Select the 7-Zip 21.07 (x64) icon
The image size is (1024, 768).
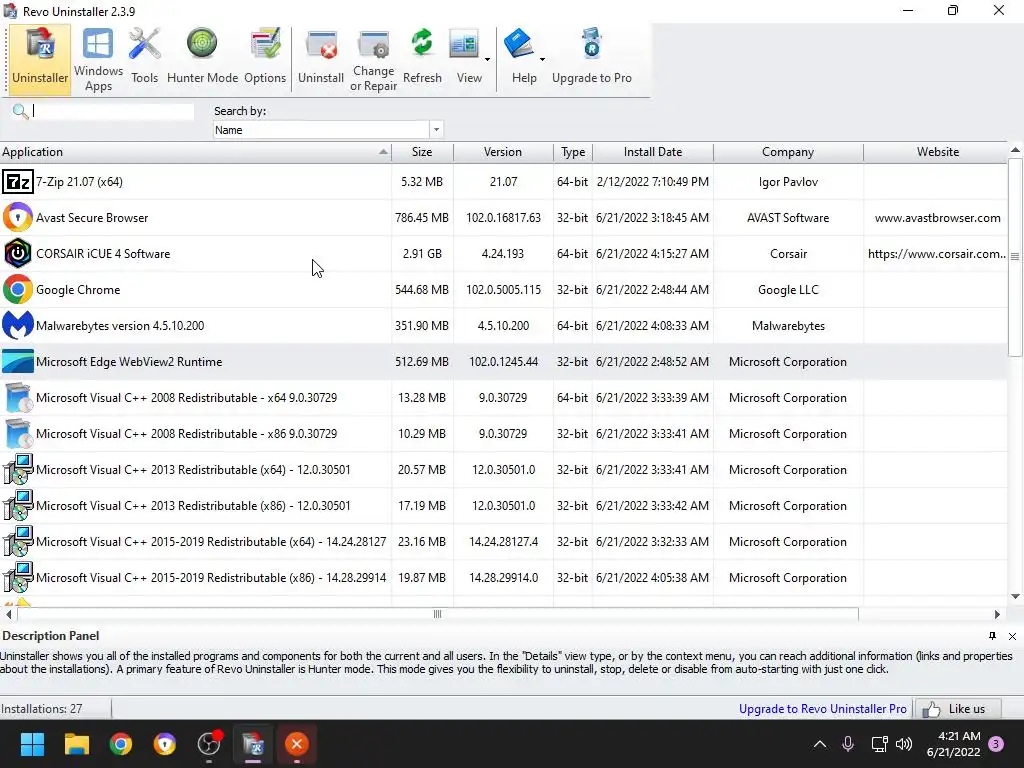18,182
